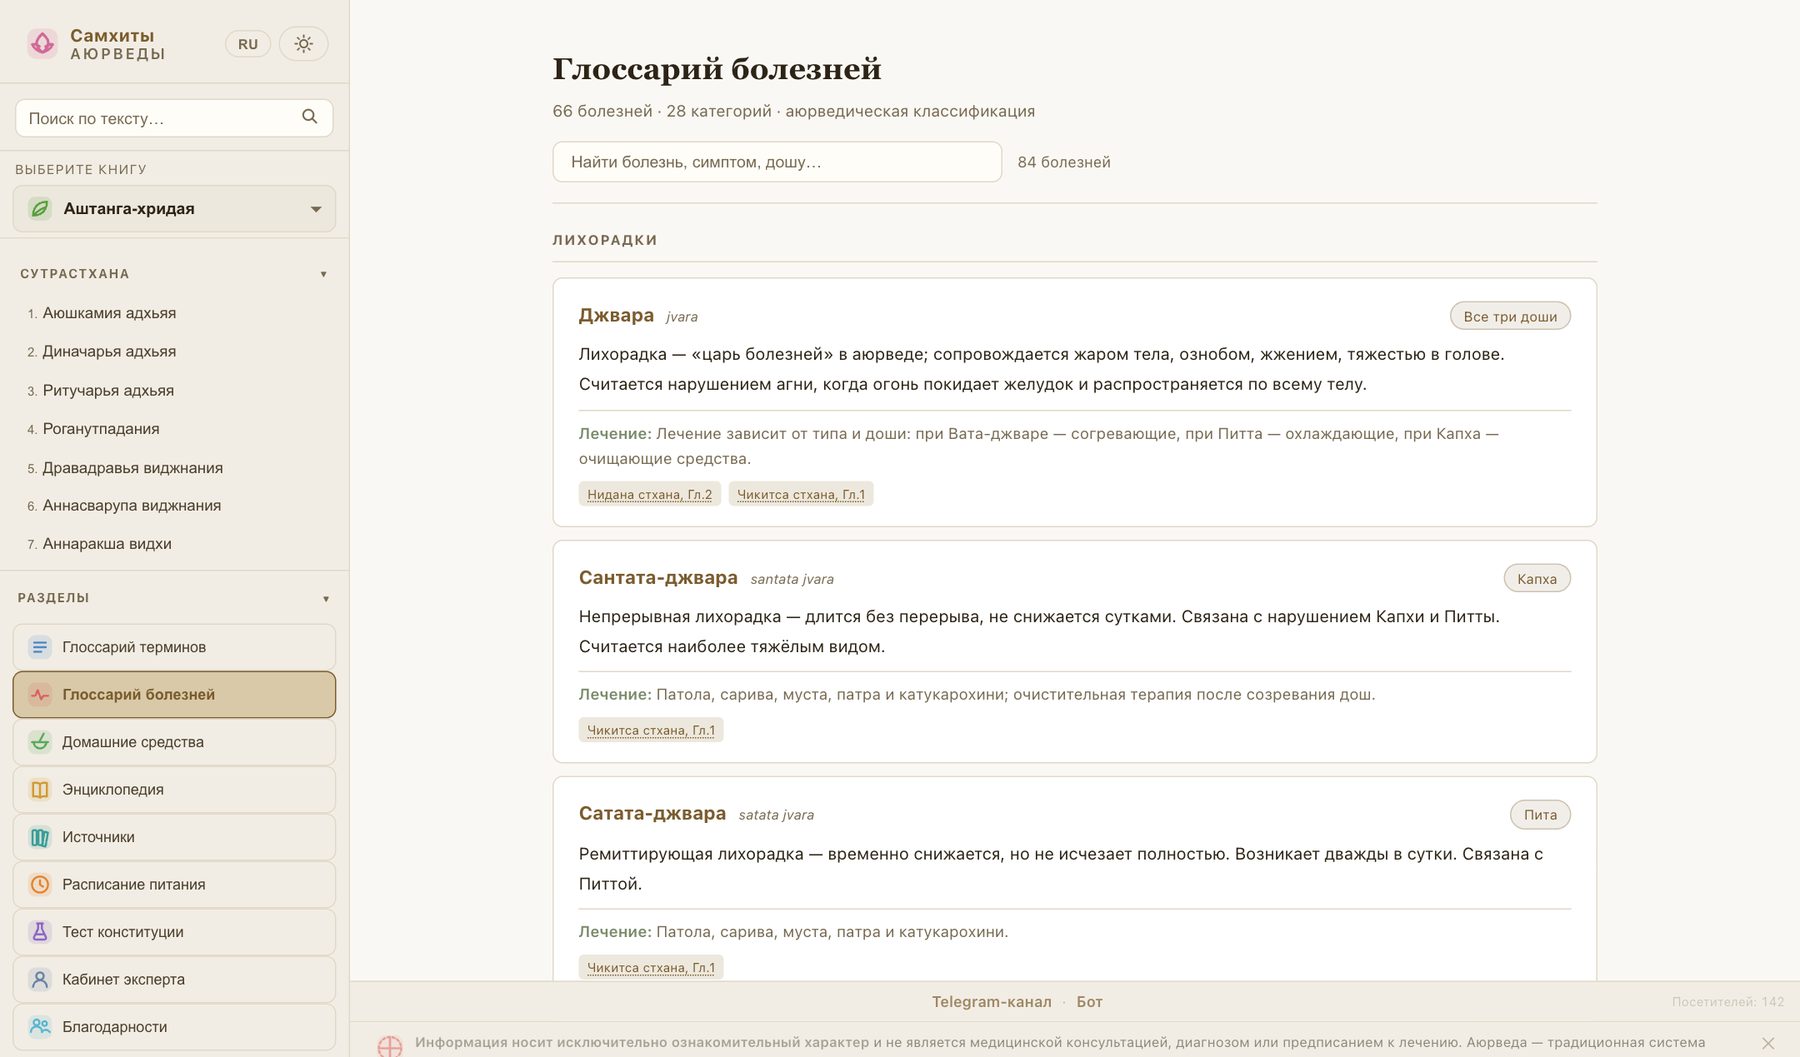Close the disclaimer banner
Viewport: 1800px width, 1057px height.
coord(1768,1043)
